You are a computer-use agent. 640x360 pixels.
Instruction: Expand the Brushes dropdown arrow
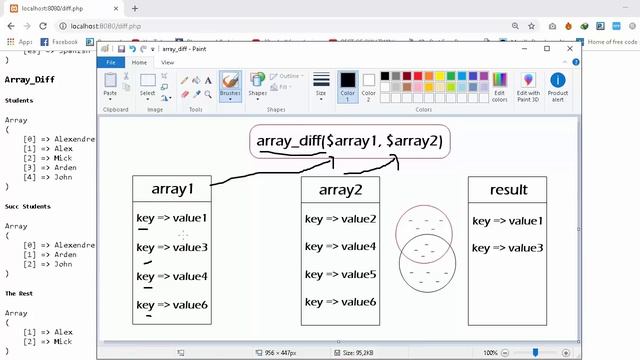pos(230,99)
